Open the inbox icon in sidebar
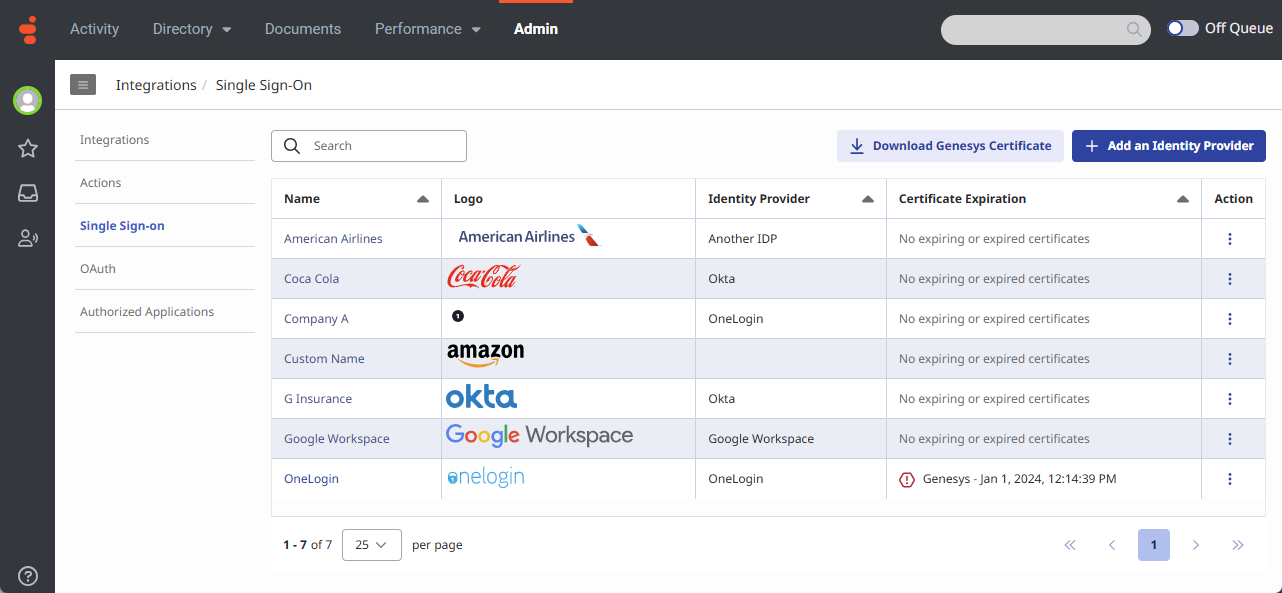This screenshot has height=593, width=1282. 28,194
